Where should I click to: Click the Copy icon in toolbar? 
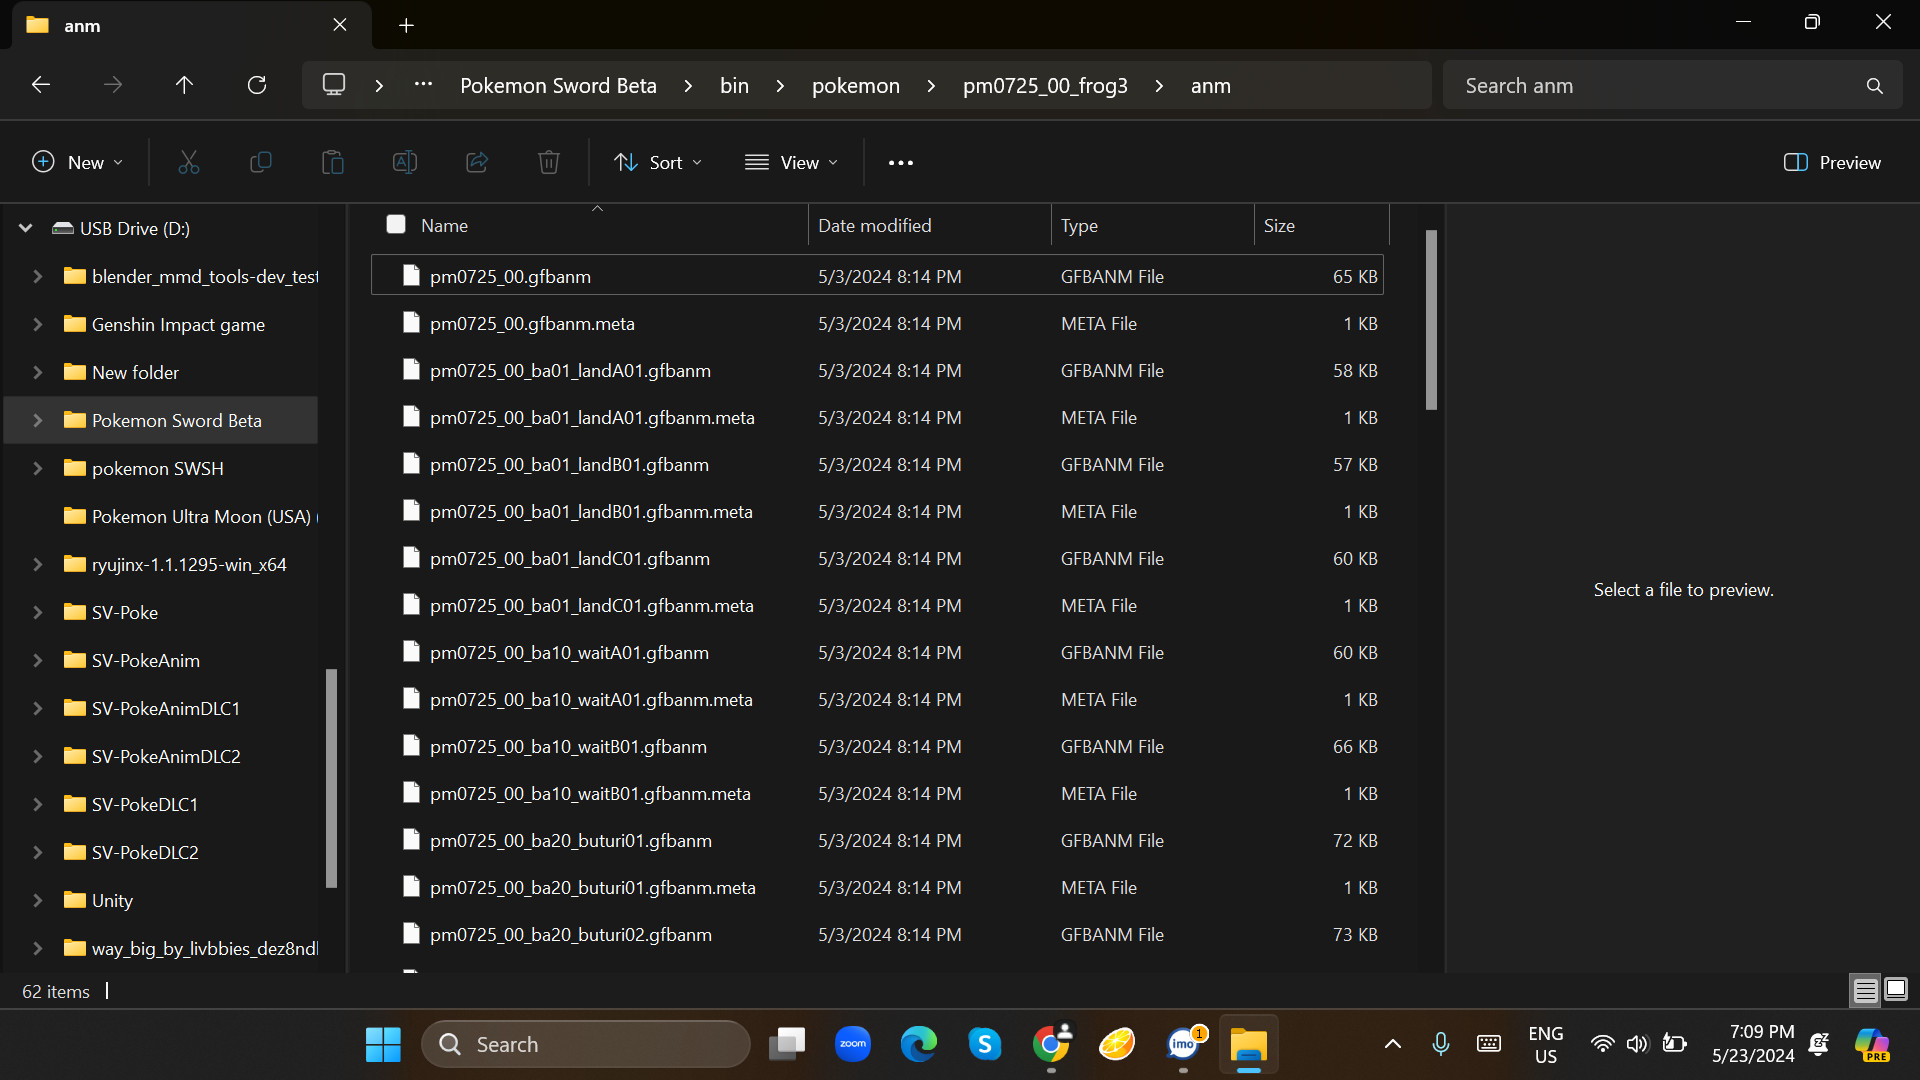click(260, 162)
